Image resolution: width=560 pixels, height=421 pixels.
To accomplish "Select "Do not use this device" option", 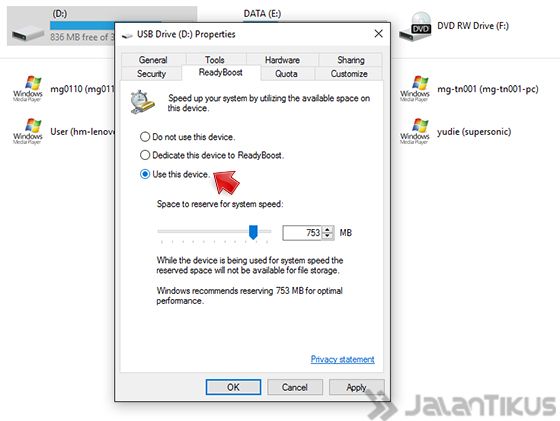I will [x=145, y=137].
